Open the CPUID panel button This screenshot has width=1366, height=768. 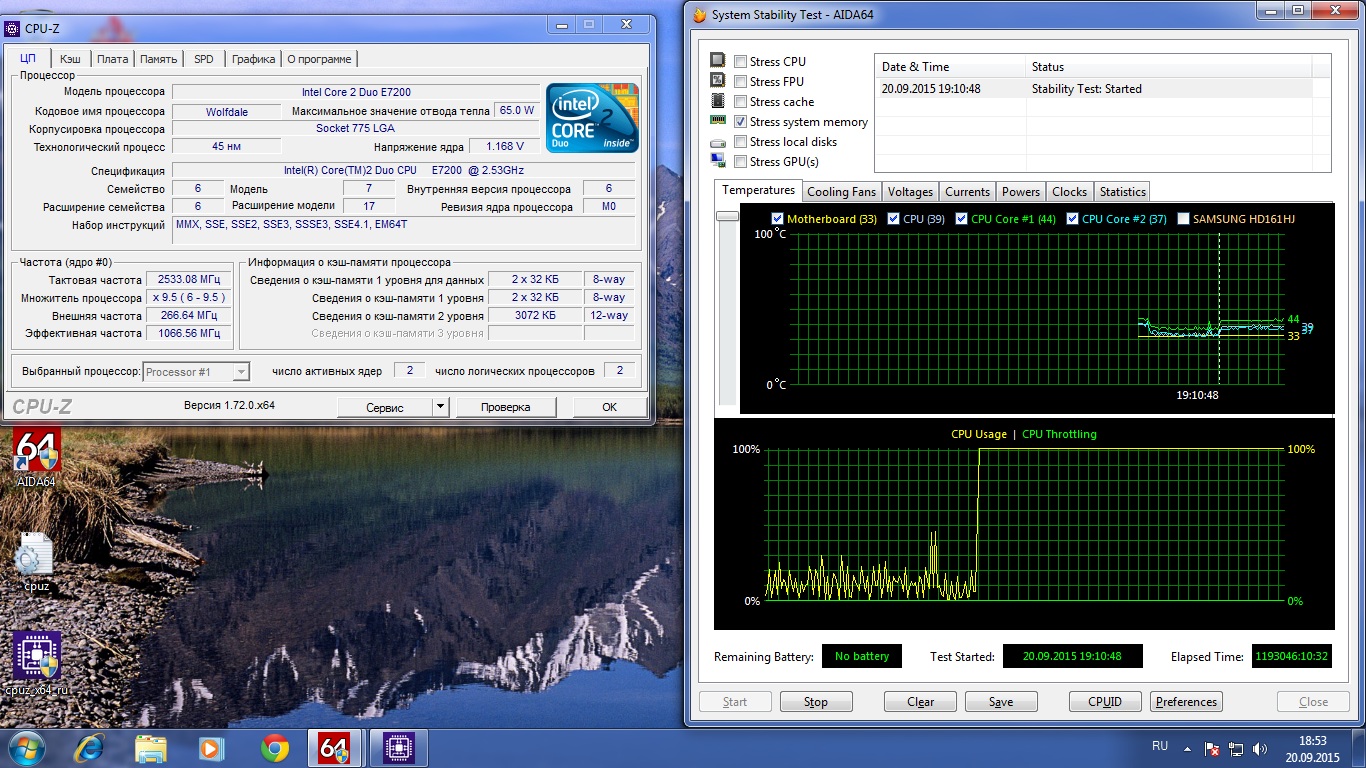click(x=1105, y=702)
